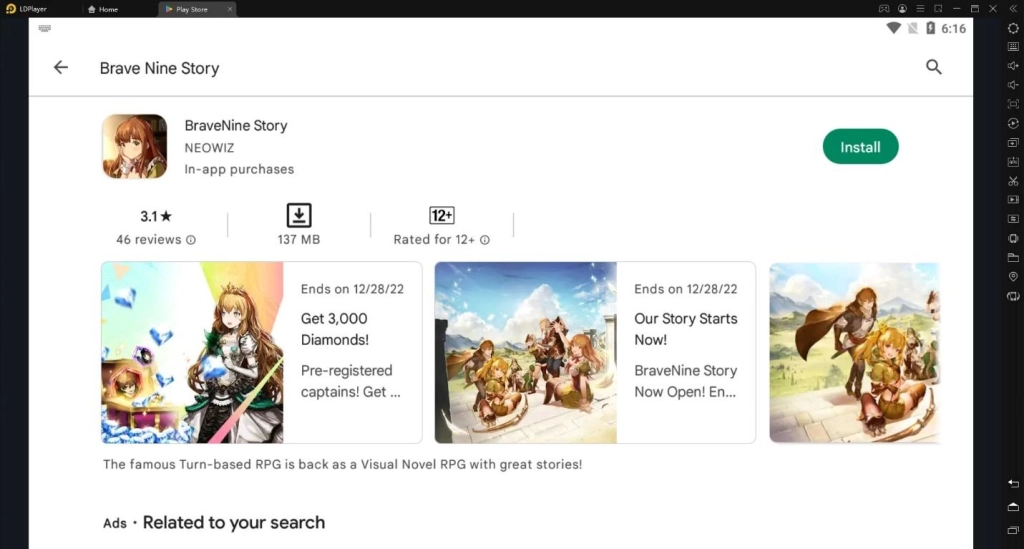
Task: Click the 12+ content rating badge
Action: click(x=441, y=215)
